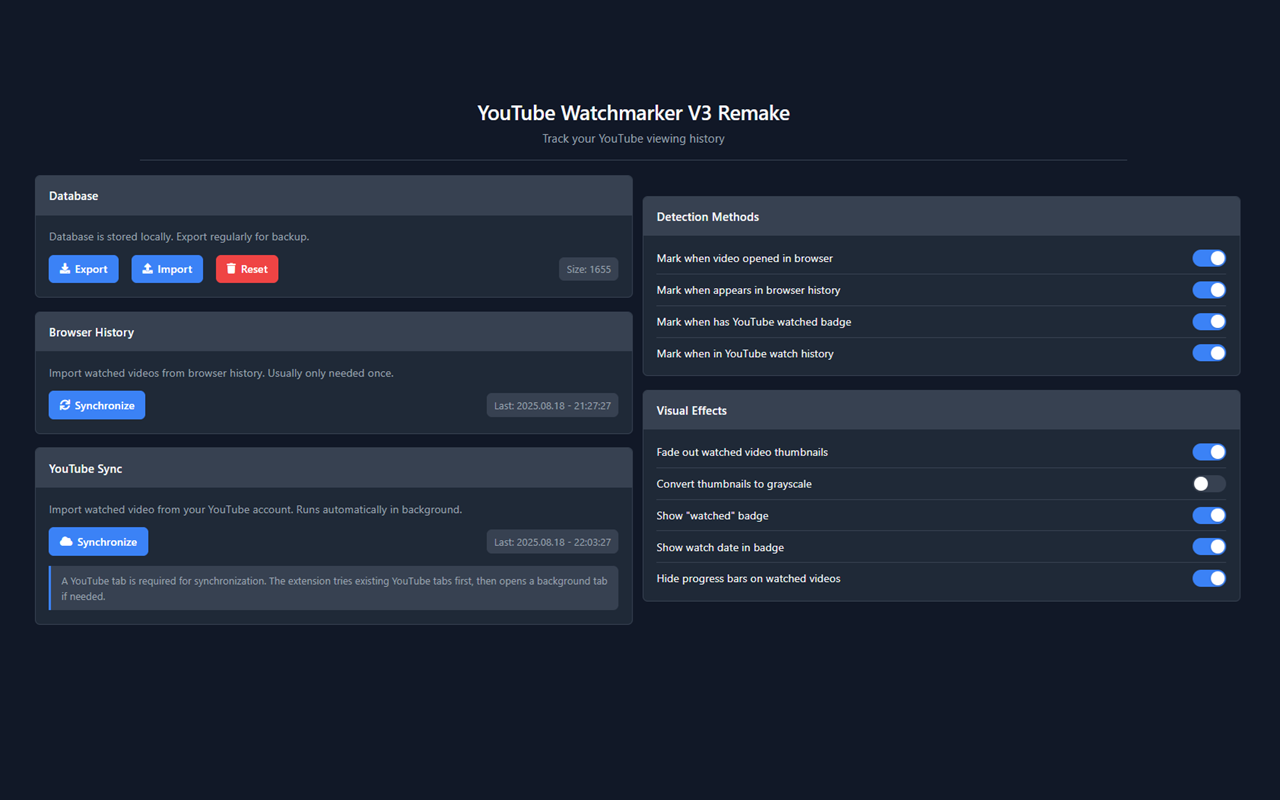This screenshot has height=800, width=1280.
Task: Click 'Import watched videos from browser history' description
Action: pos(221,373)
